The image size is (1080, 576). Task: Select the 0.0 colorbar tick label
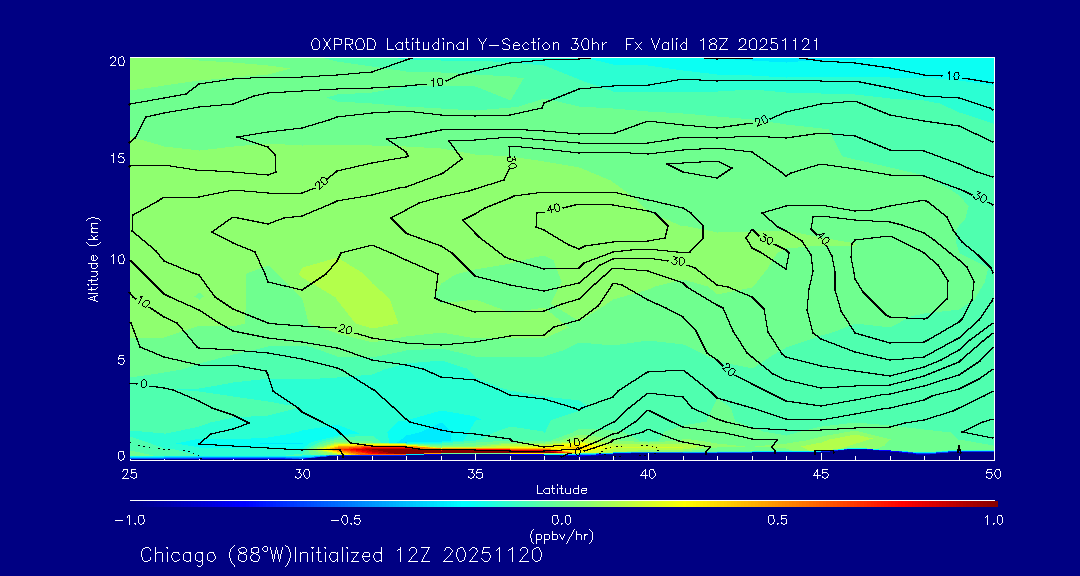coord(561,520)
